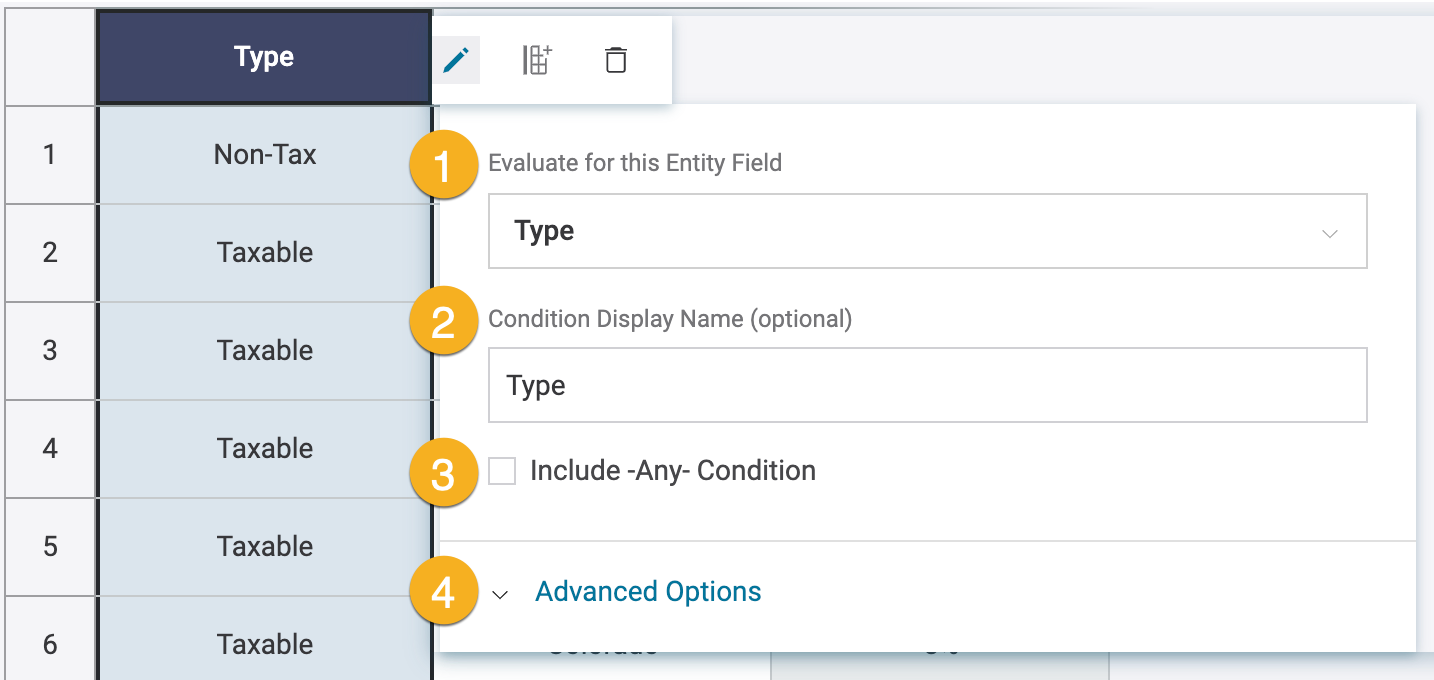
Task: Select the Type column header
Action: 264,58
